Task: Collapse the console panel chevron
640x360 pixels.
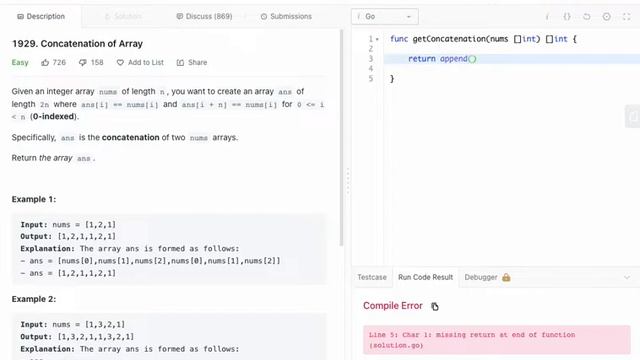Action: pos(627,278)
